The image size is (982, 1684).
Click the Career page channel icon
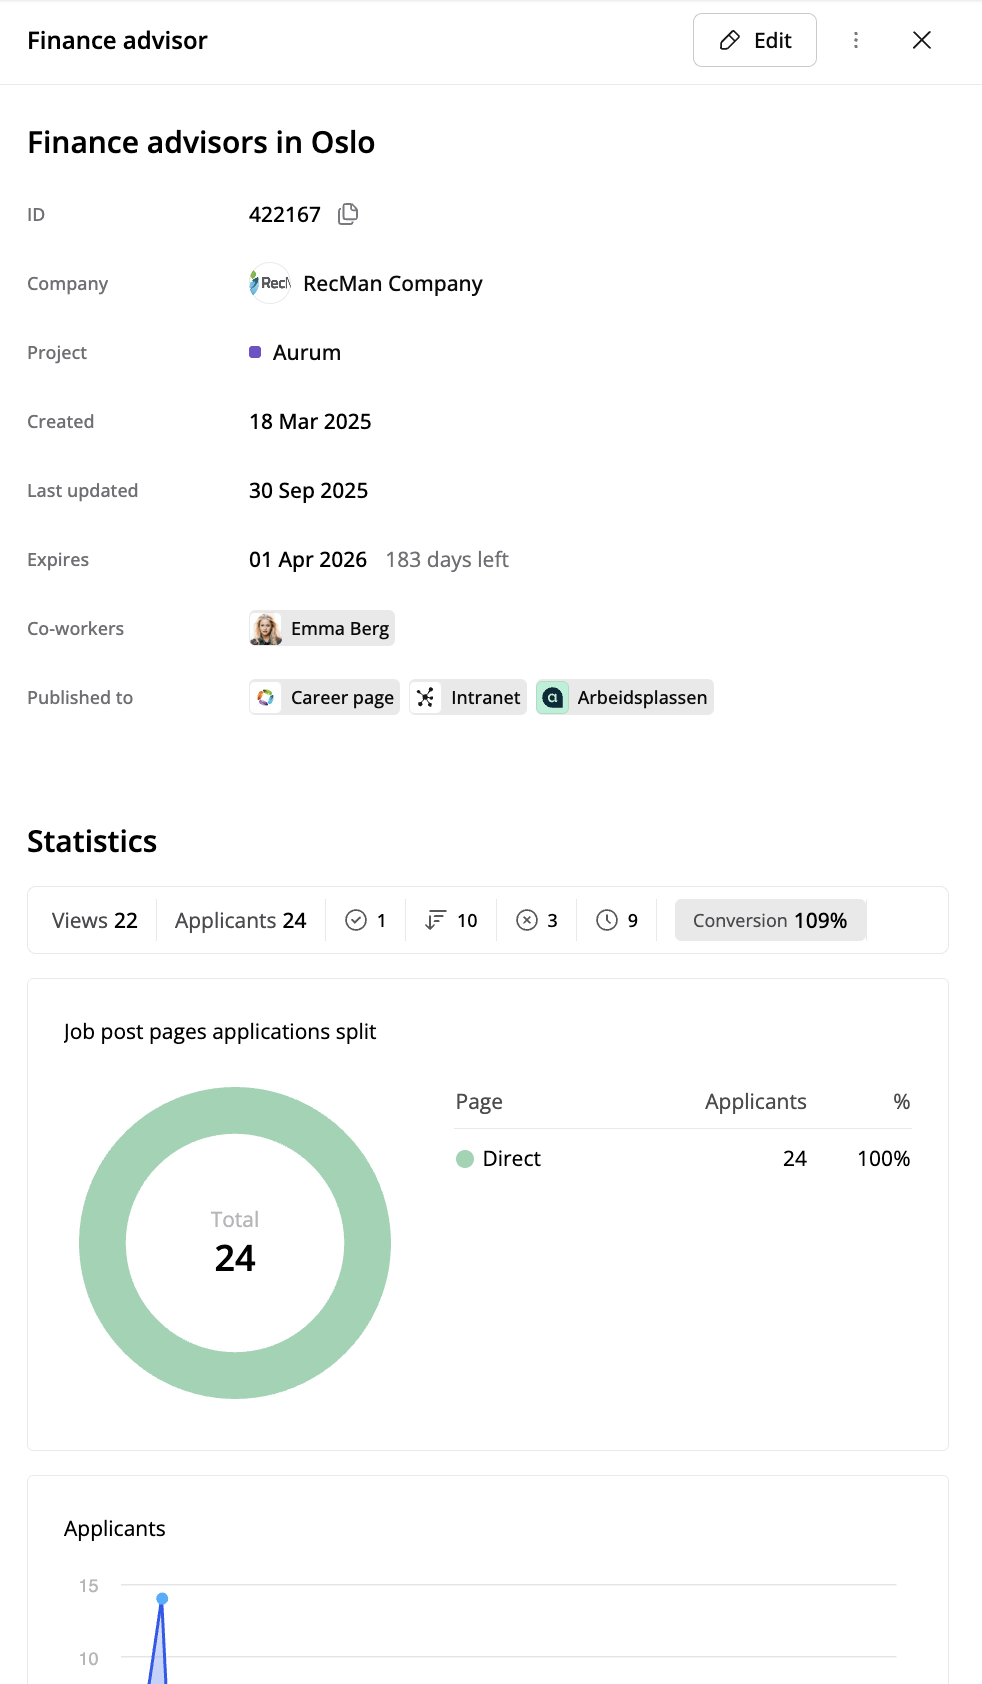point(266,698)
